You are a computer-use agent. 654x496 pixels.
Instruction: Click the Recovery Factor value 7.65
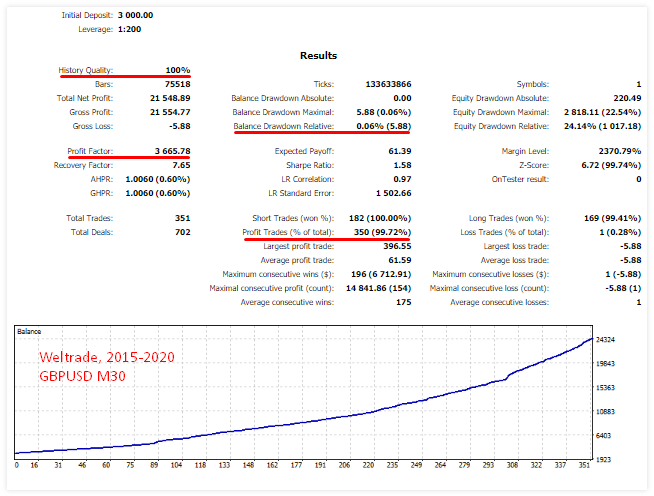click(x=181, y=165)
